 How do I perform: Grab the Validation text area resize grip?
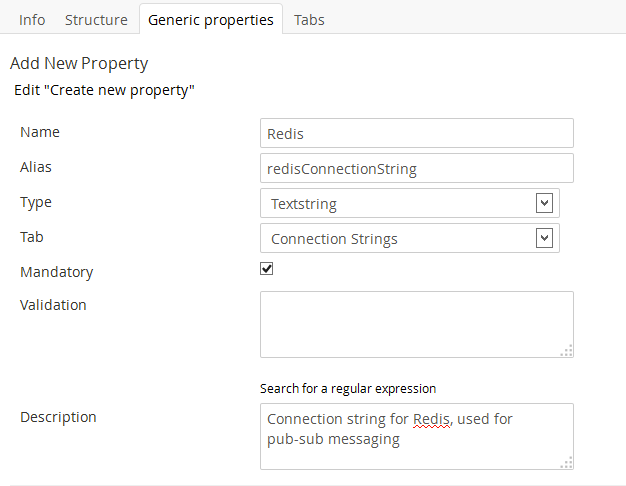click(x=566, y=350)
